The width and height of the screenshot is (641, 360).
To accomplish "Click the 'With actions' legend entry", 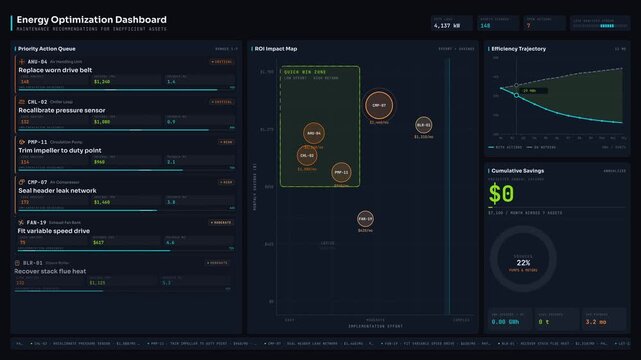I will (x=505, y=147).
